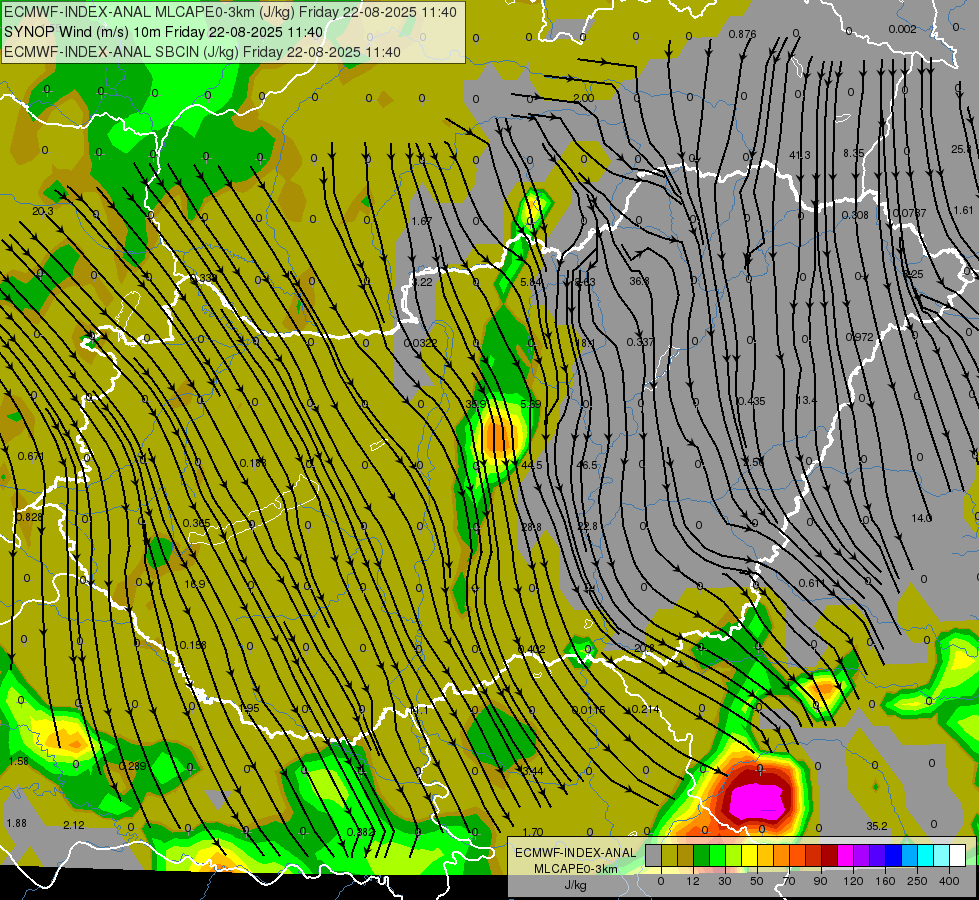Click the legend tick value '12'
Image resolution: width=979 pixels, height=900 pixels.
tap(692, 881)
